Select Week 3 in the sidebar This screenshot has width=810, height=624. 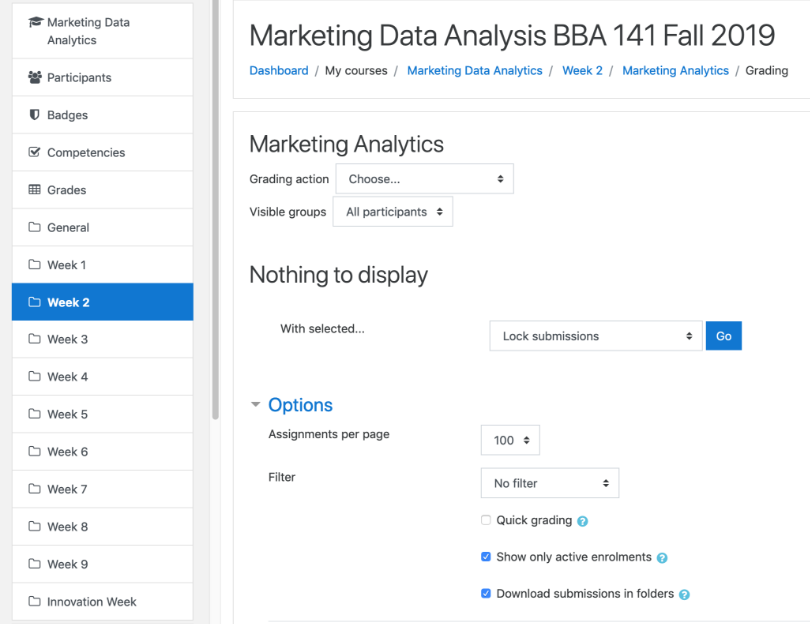(68, 339)
